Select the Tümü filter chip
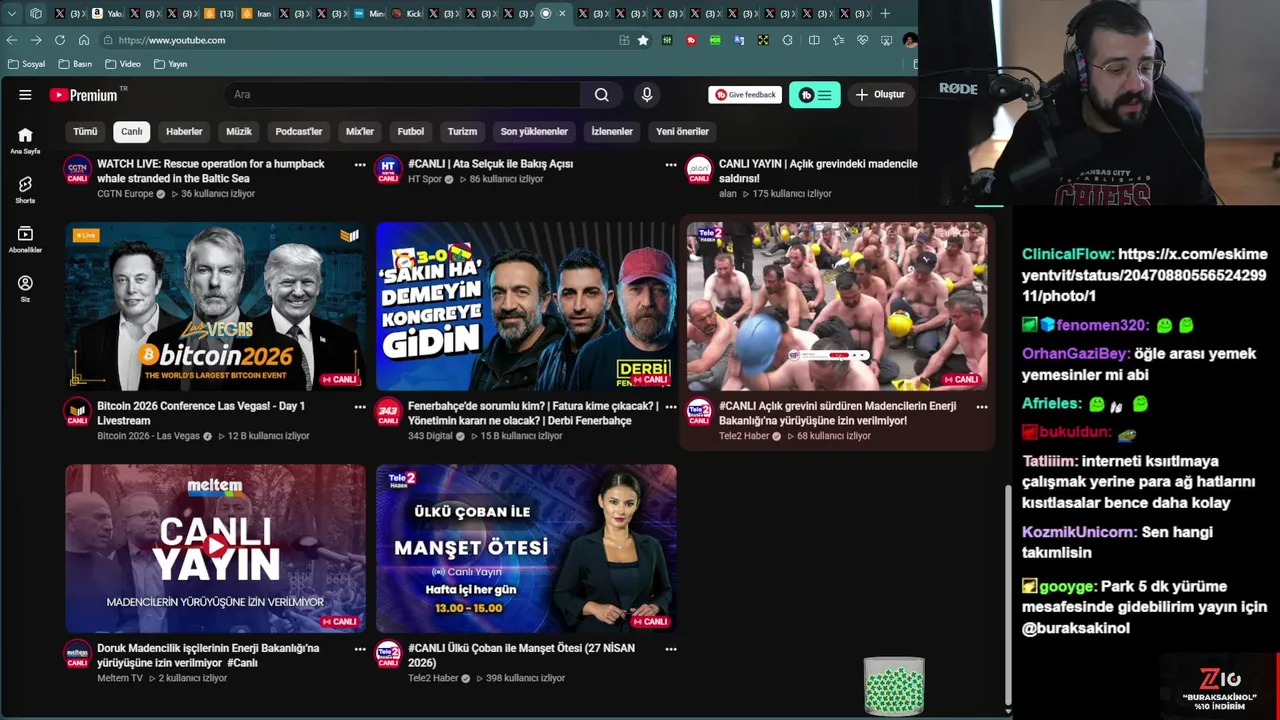This screenshot has height=720, width=1280. pos(85,132)
